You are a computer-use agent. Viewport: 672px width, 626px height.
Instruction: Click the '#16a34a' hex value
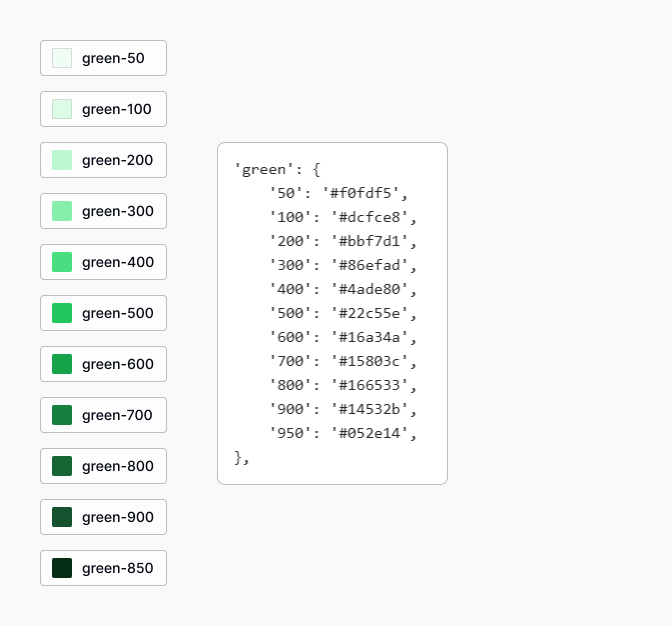tap(372, 337)
